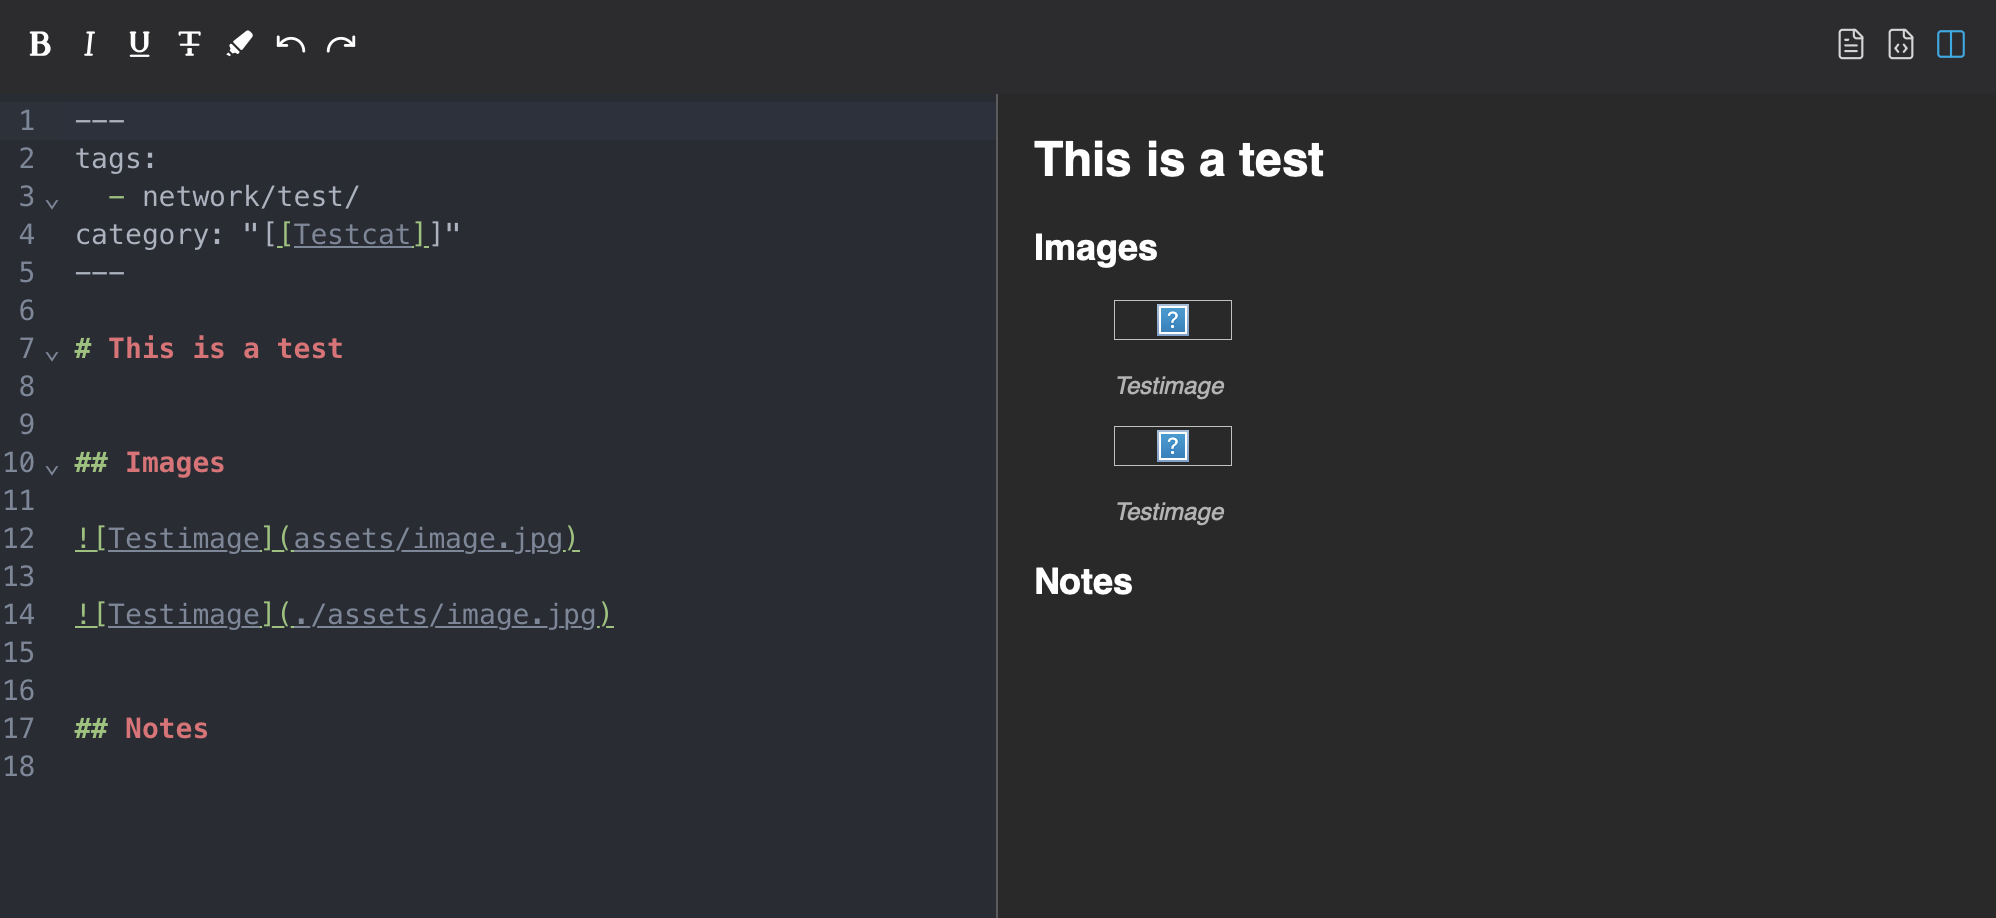Click the second broken image placeholder
The width and height of the screenshot is (1996, 918).
pyautogui.click(x=1172, y=446)
